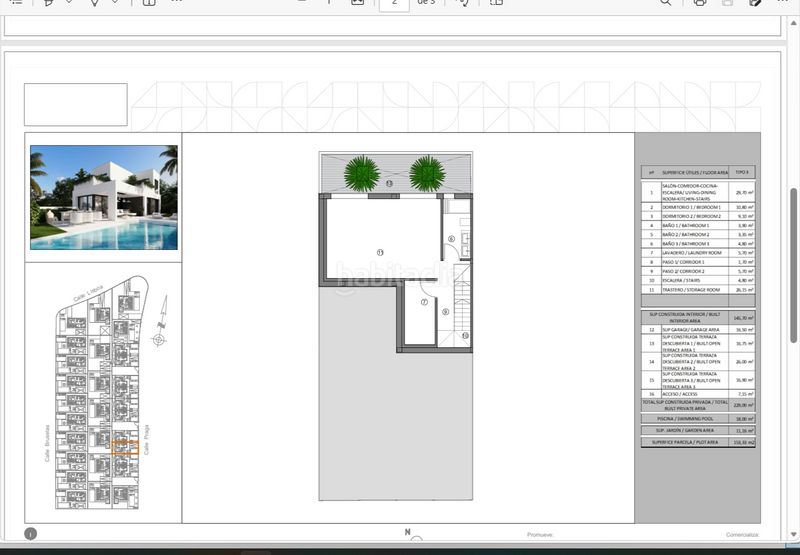Click 'Calle Praga' street label on site plan

point(146,439)
